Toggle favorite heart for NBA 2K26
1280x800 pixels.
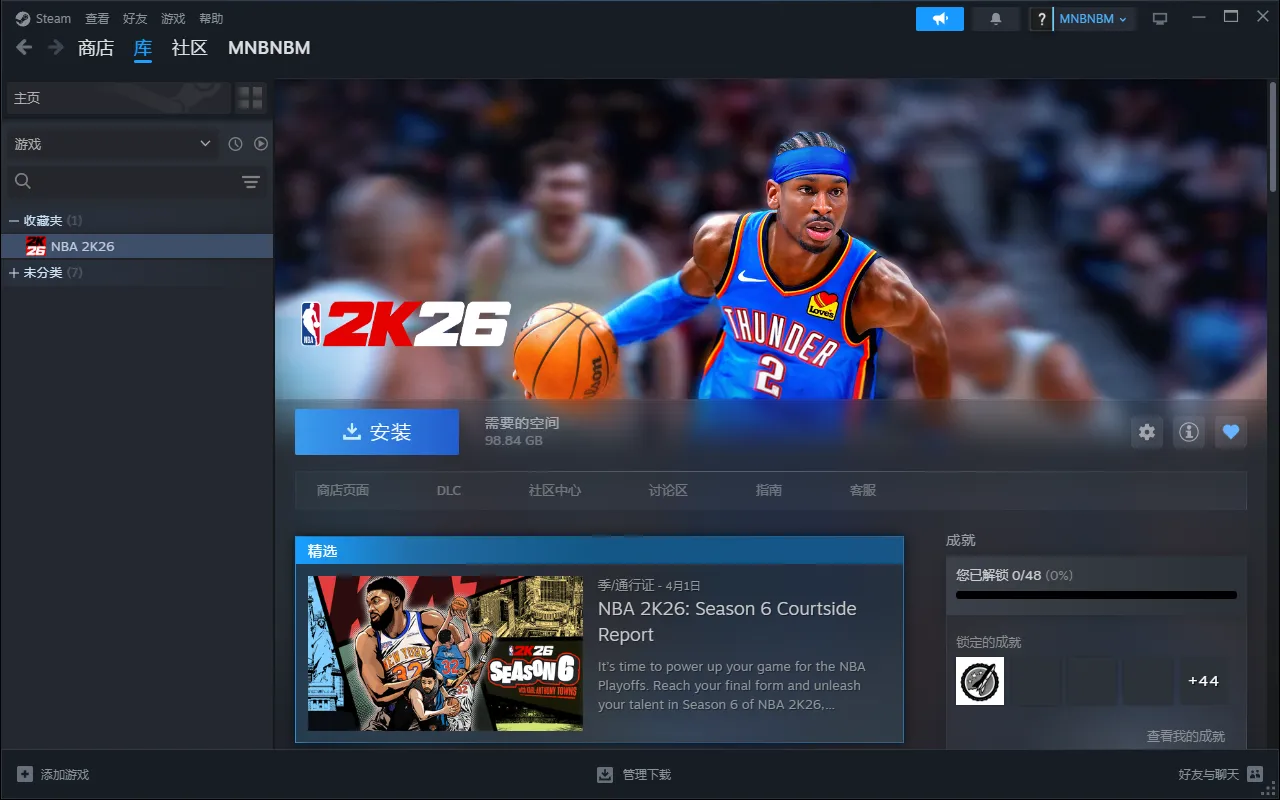tap(1231, 432)
